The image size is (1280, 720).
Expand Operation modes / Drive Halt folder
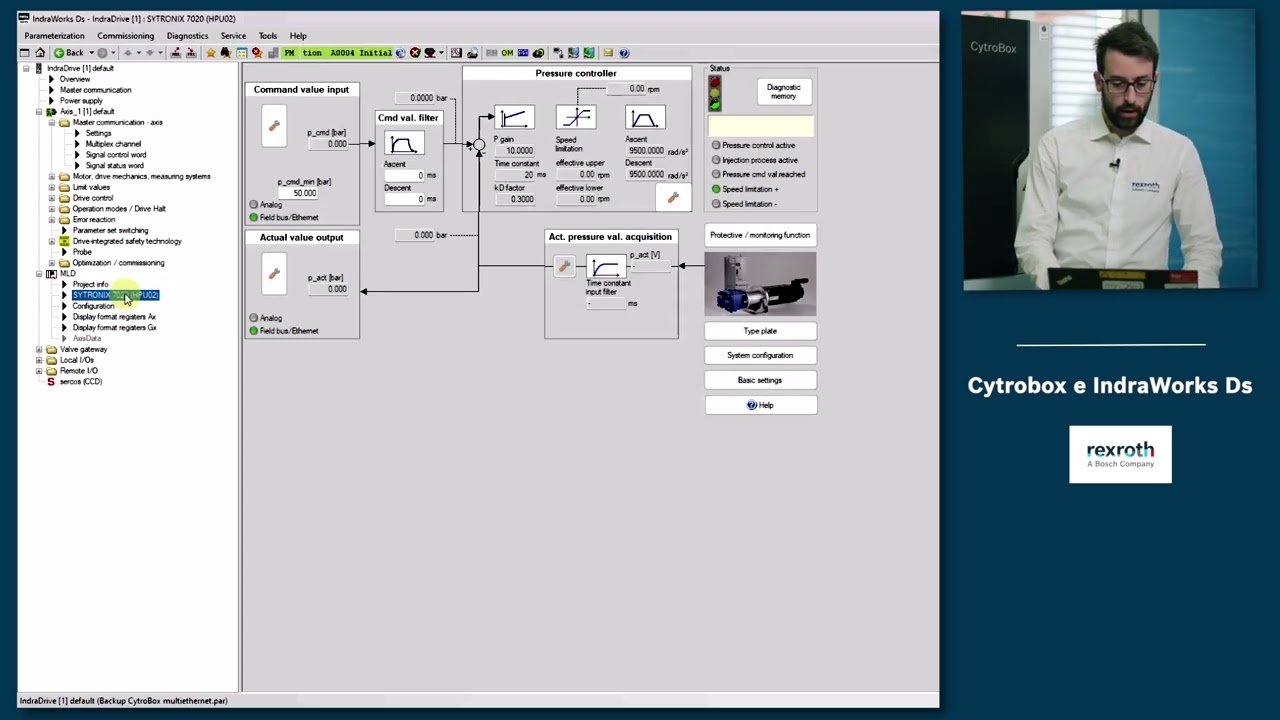pyautogui.click(x=52, y=208)
